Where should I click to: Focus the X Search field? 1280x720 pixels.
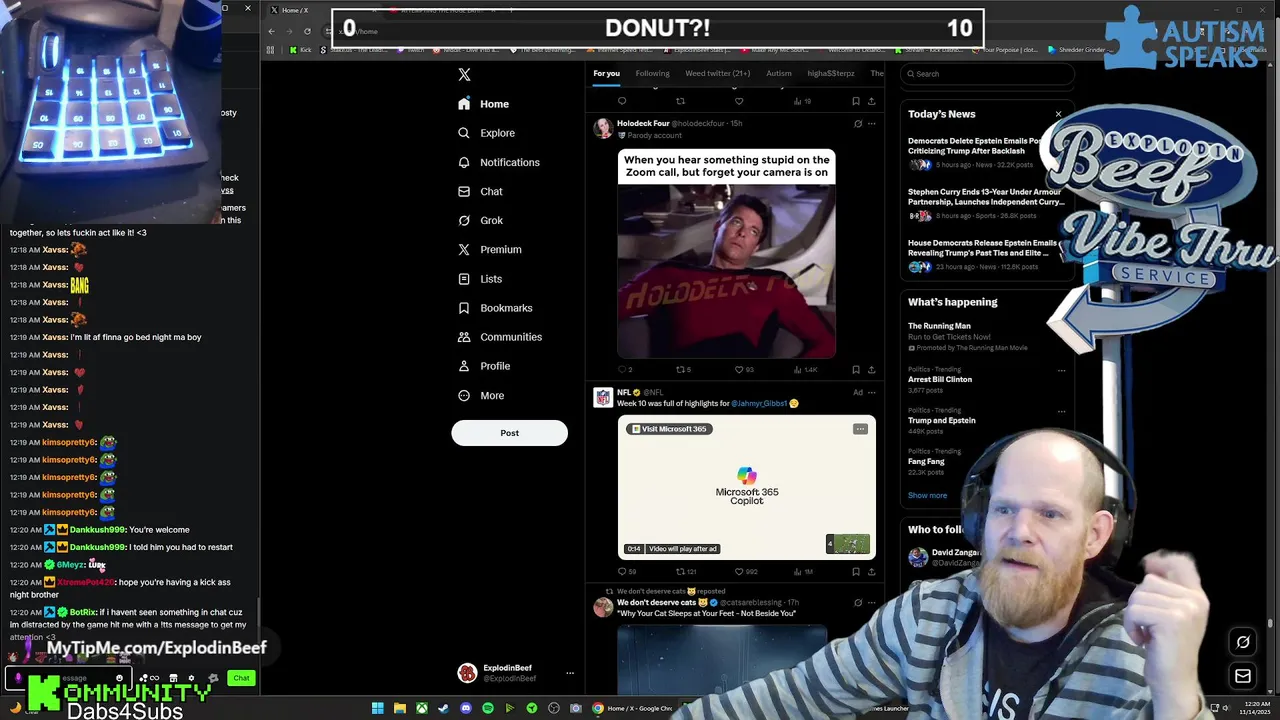point(987,73)
